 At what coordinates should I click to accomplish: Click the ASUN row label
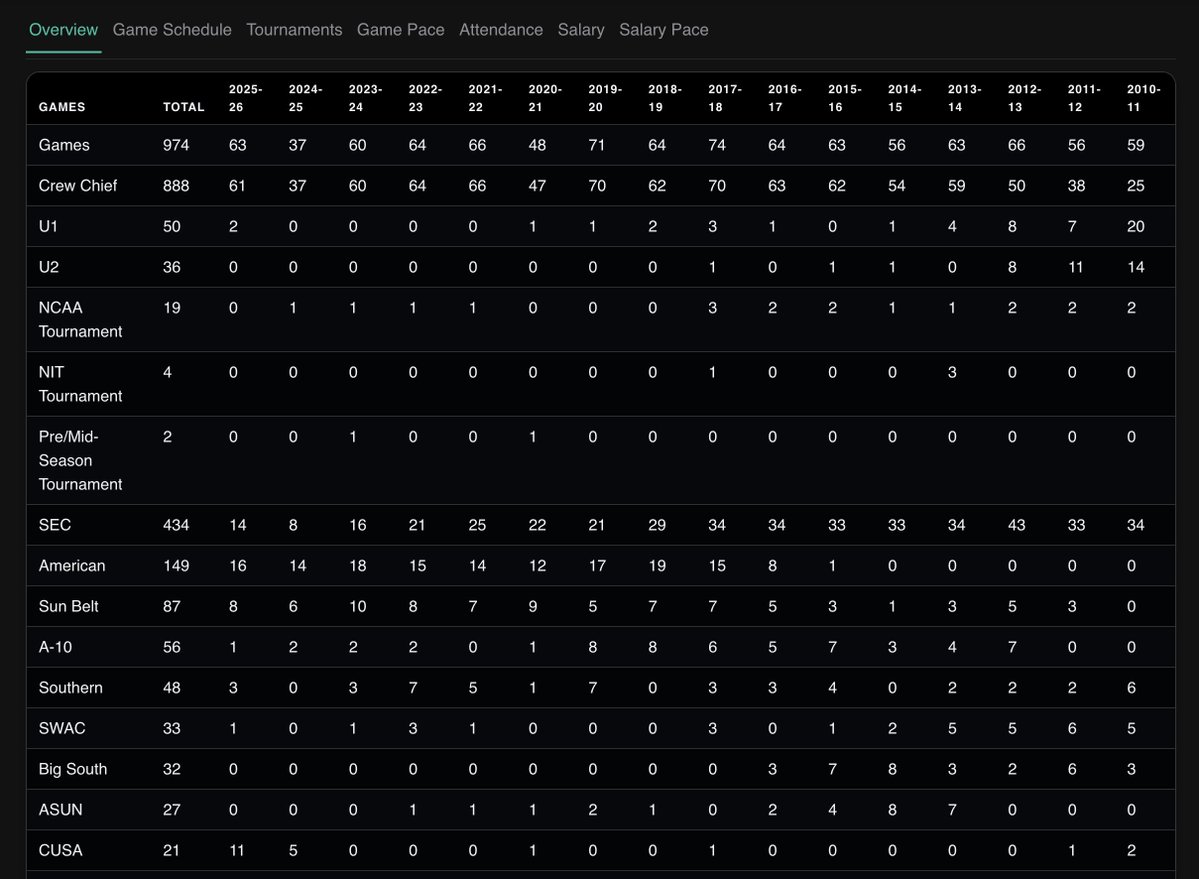point(60,809)
